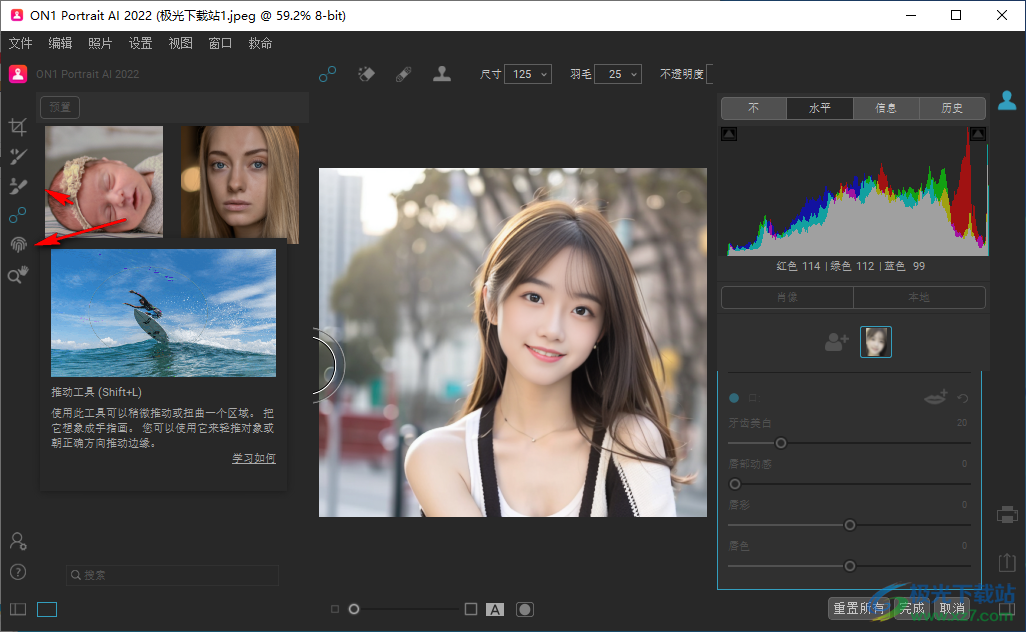Click the large zoom-in square icon
This screenshot has height=632, width=1026.
tap(470, 609)
